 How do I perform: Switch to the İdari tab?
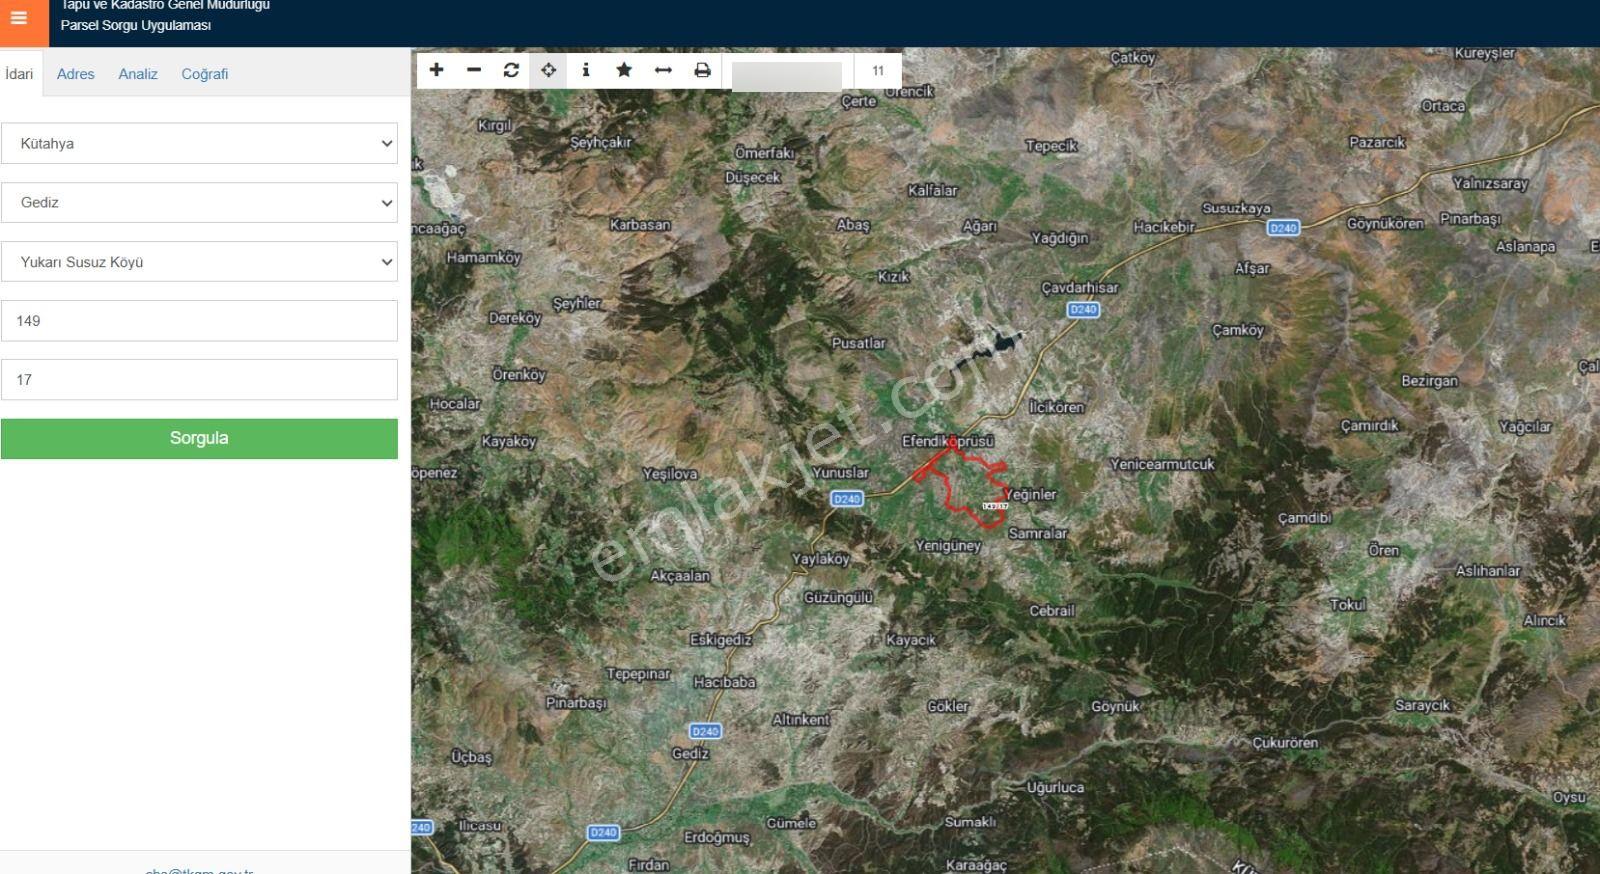point(19,74)
